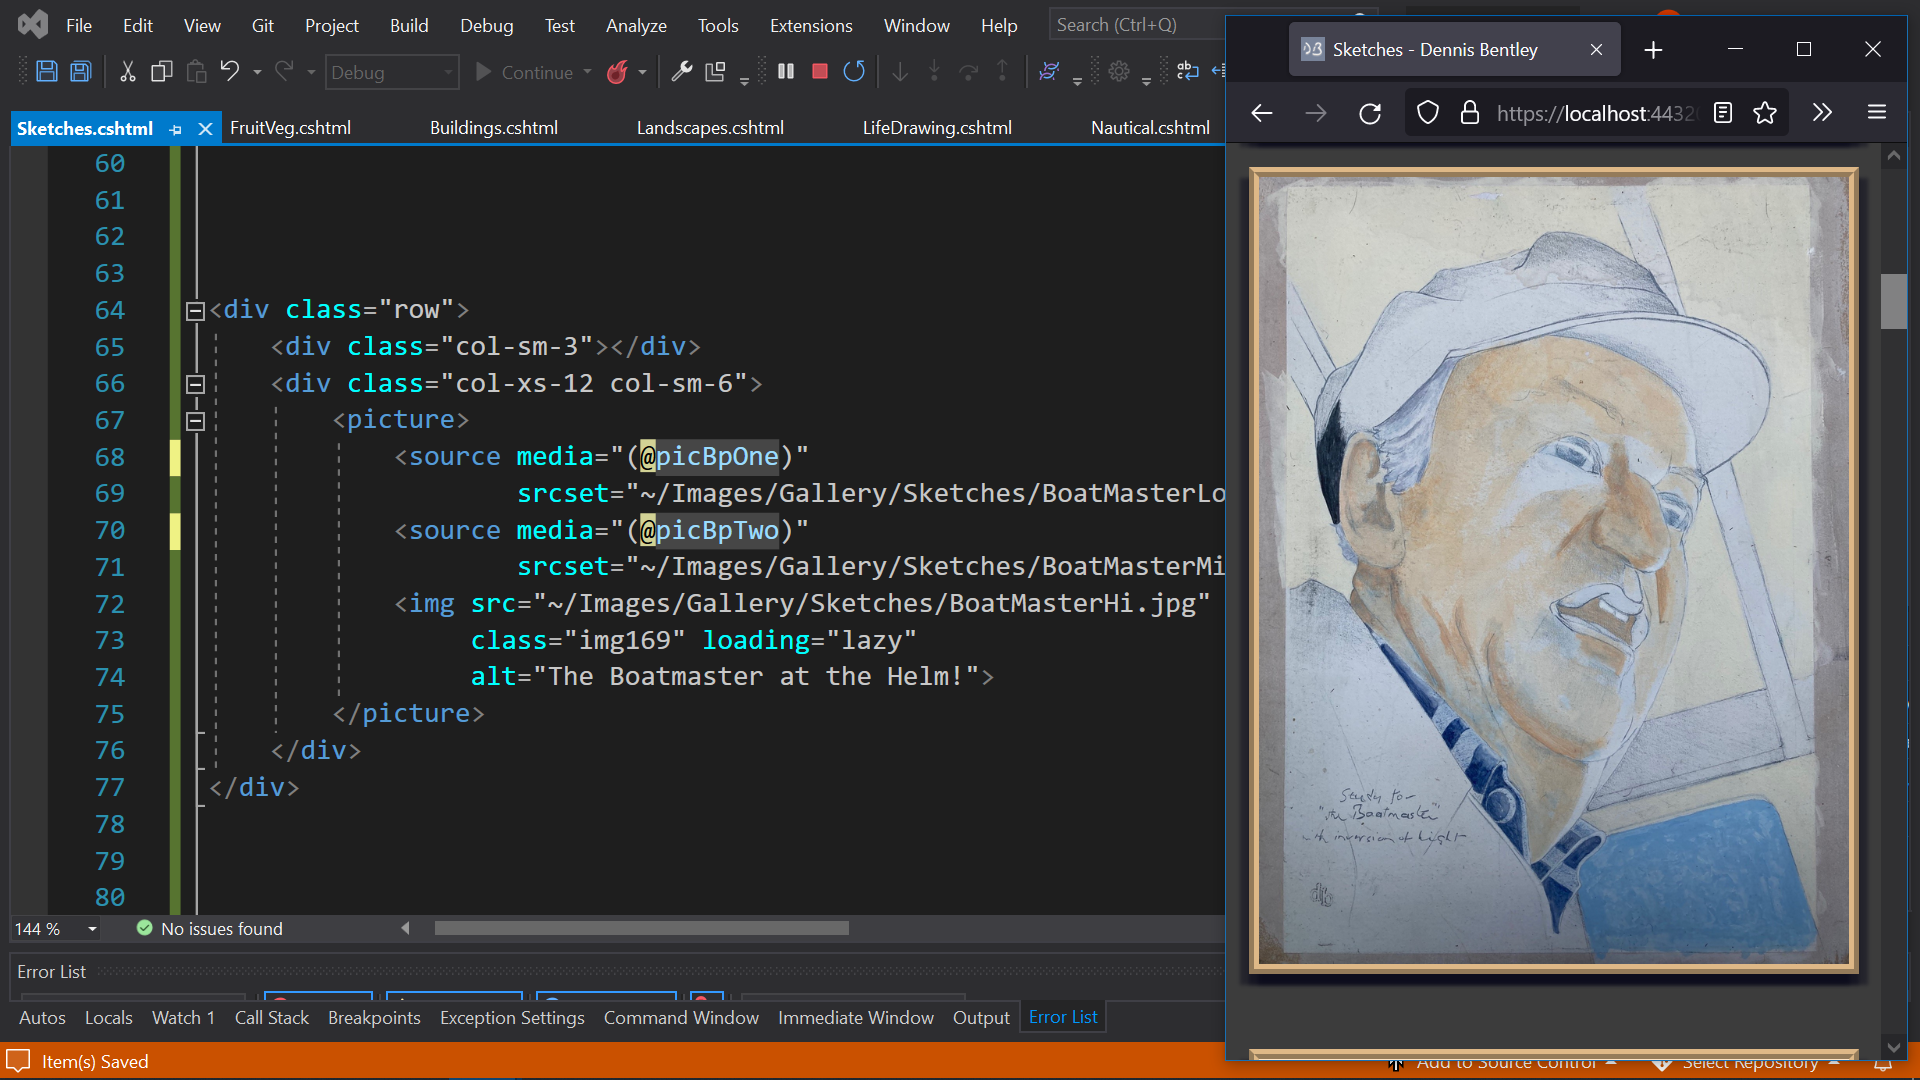Open the Debug menu
The width and height of the screenshot is (1920, 1080).
point(487,25)
